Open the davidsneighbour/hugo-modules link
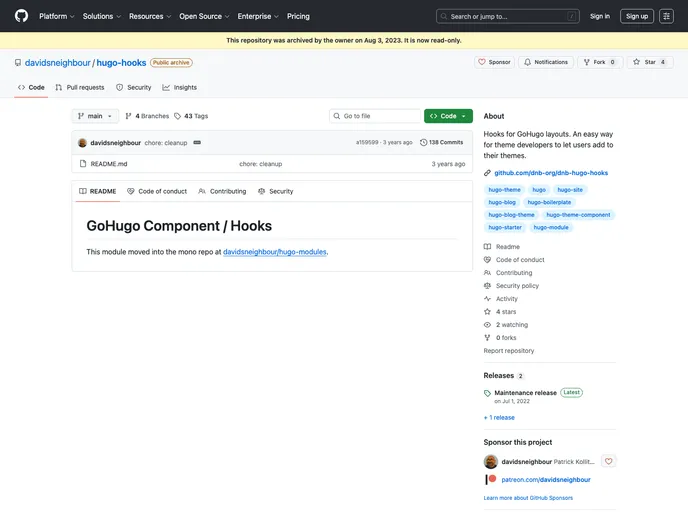The width and height of the screenshot is (688, 512). point(275,252)
